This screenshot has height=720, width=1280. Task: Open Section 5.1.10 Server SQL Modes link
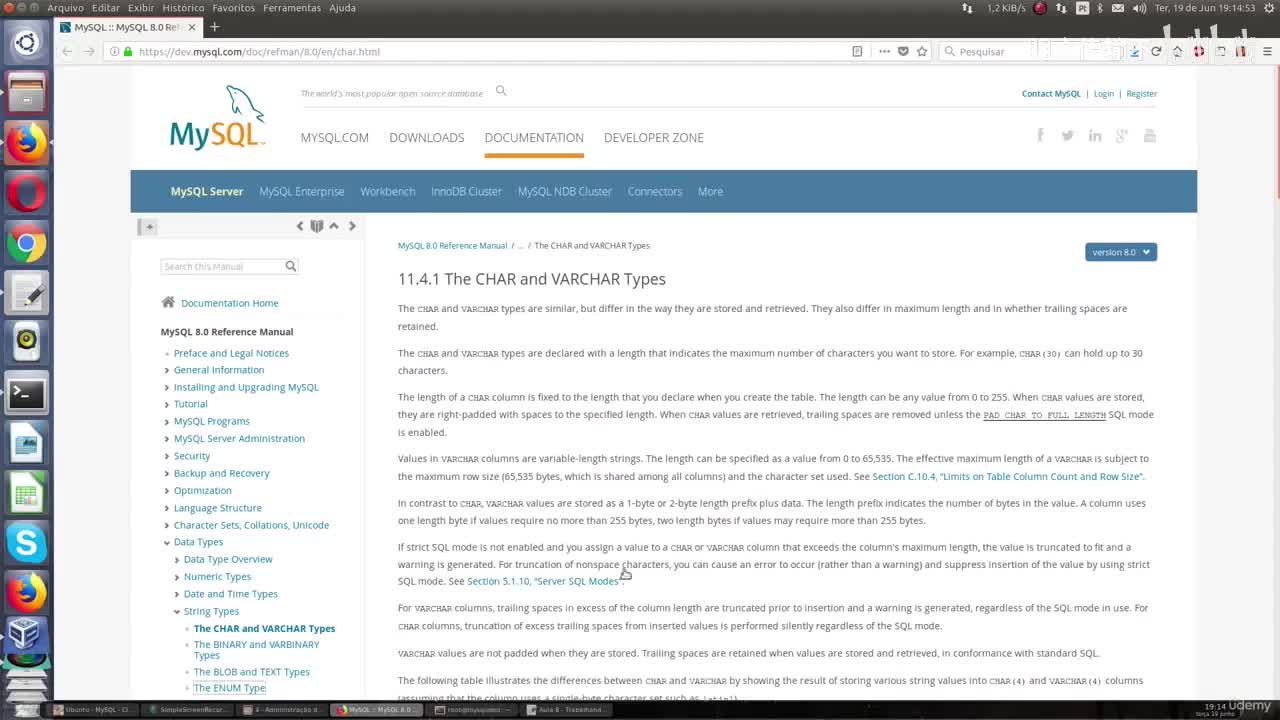click(544, 581)
